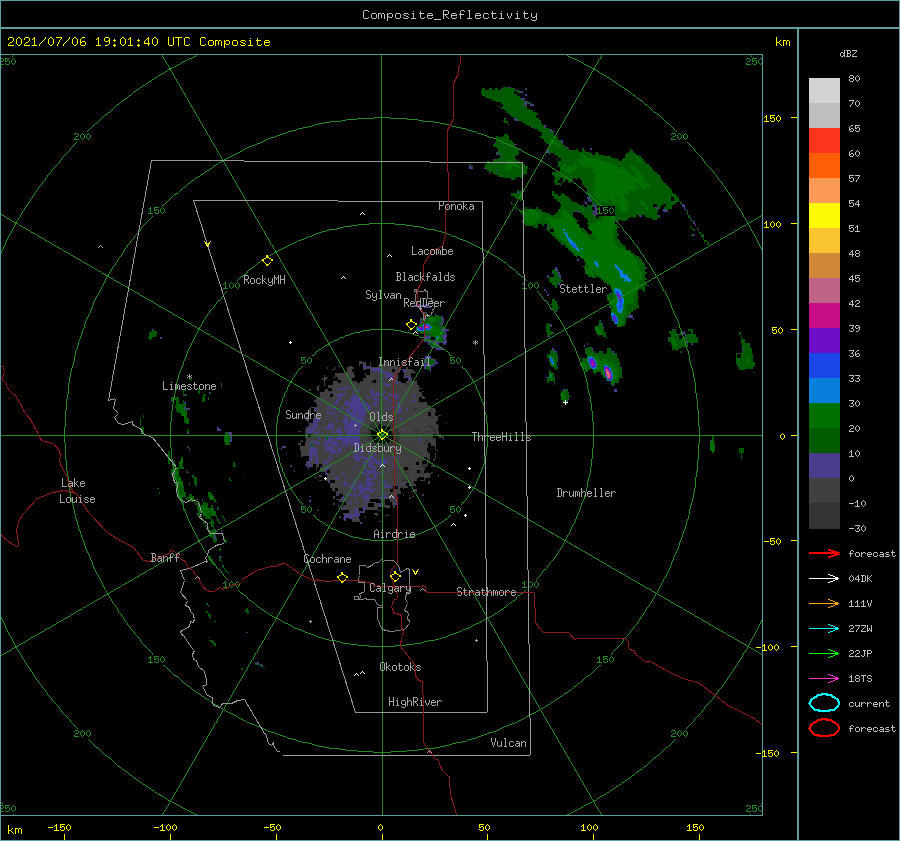The width and height of the screenshot is (900, 841).
Task: Click the Okotoks label
Action: tap(400, 667)
